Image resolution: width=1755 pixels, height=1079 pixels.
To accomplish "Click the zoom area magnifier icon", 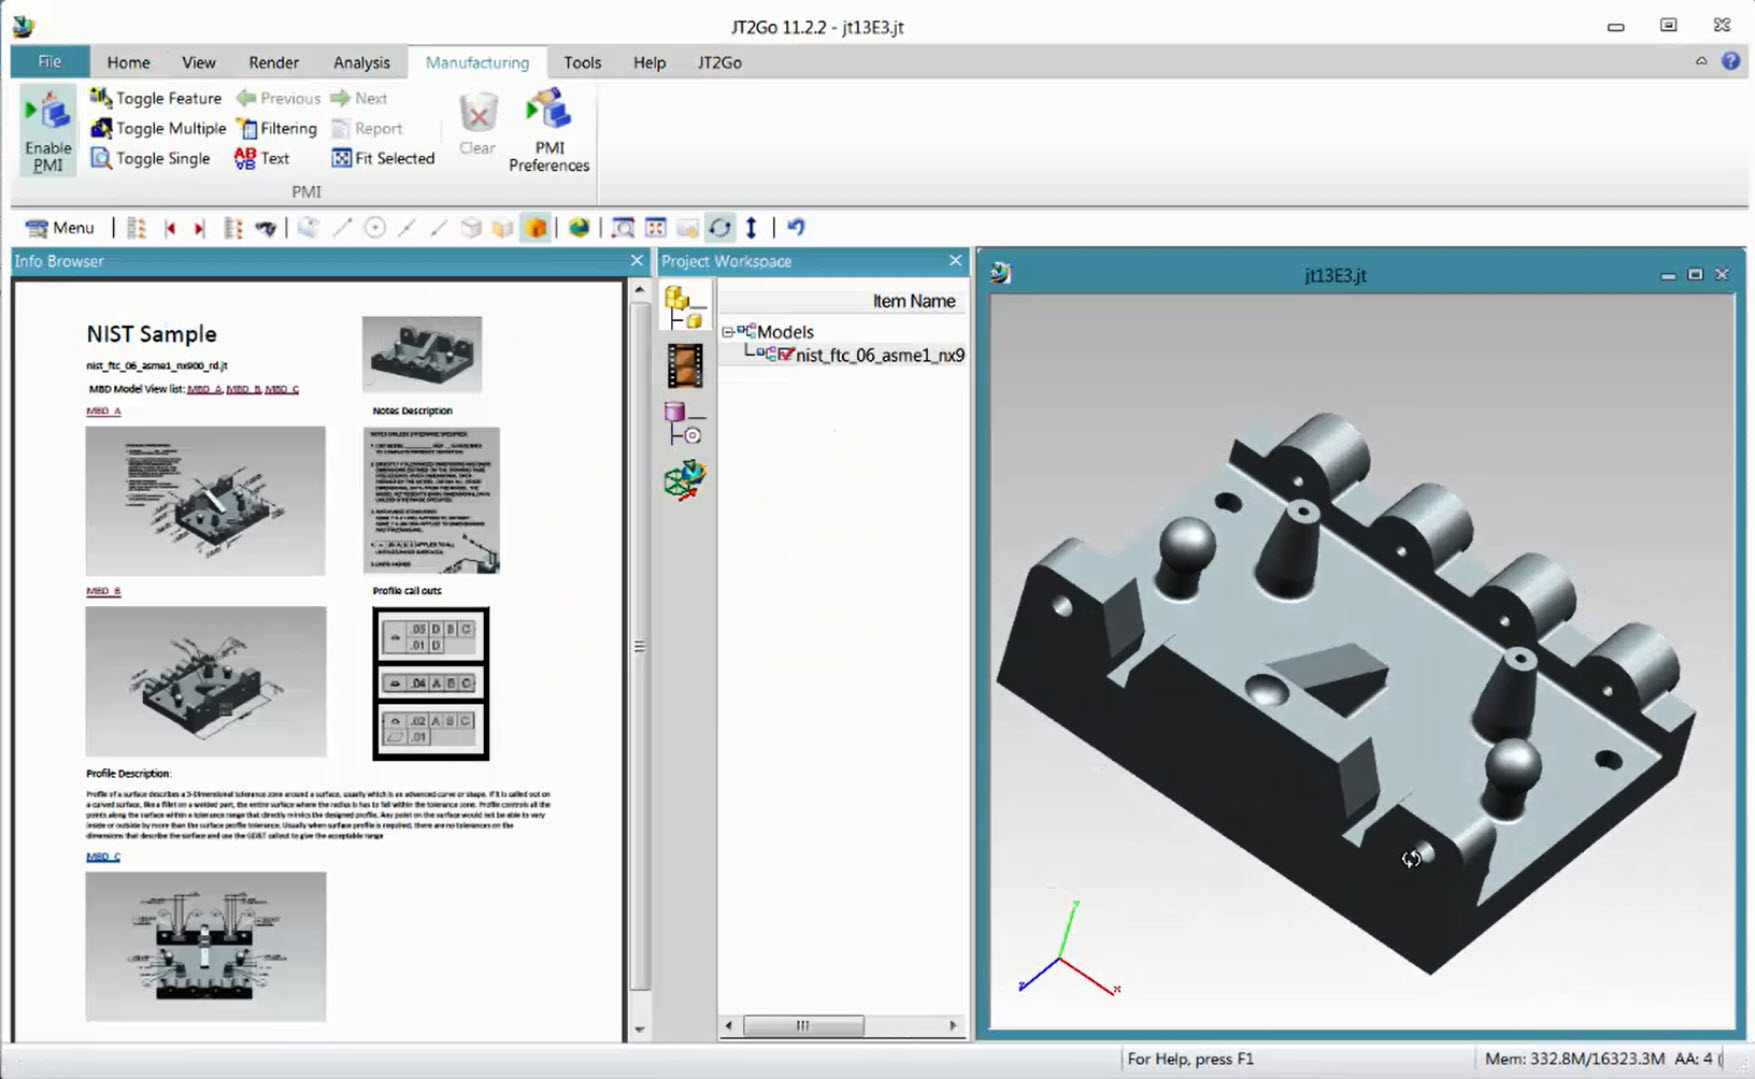I will (x=623, y=228).
